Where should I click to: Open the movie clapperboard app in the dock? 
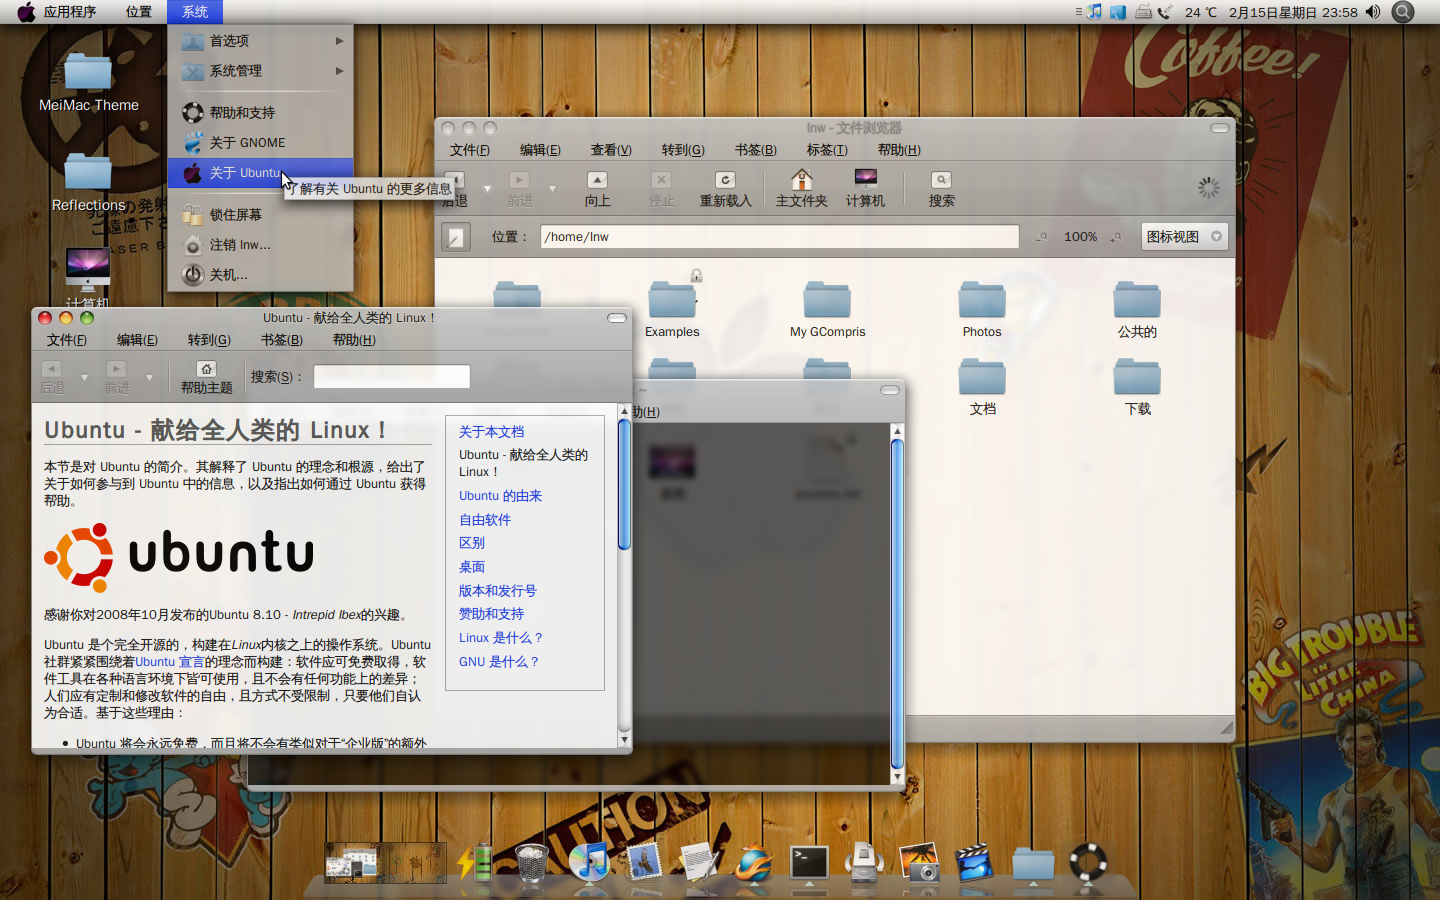(974, 862)
